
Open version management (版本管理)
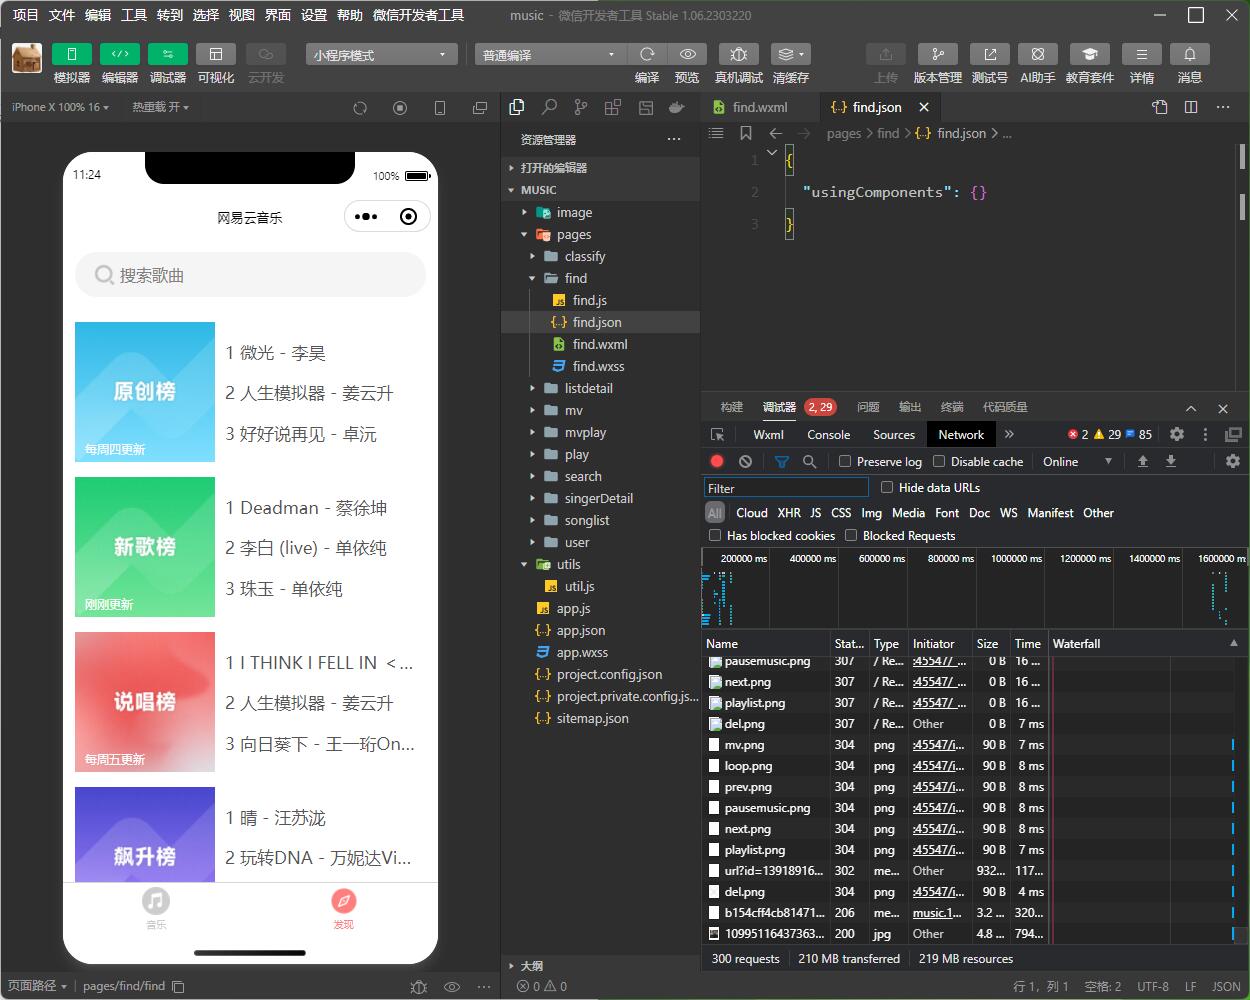click(x=937, y=54)
